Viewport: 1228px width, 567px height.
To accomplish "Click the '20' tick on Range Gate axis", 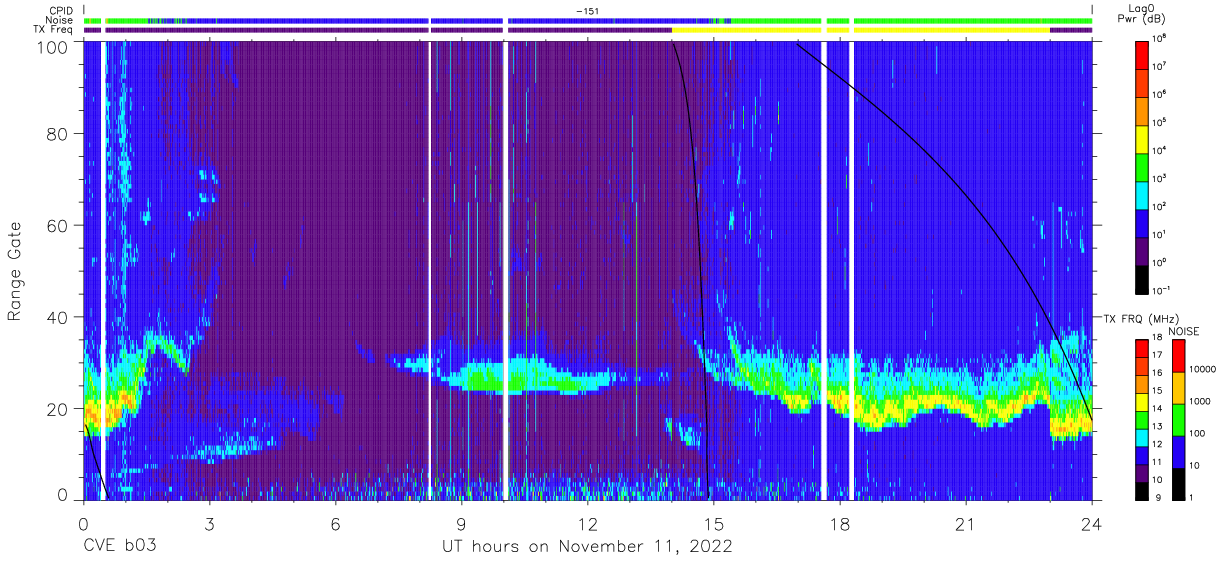I will click(x=59, y=409).
